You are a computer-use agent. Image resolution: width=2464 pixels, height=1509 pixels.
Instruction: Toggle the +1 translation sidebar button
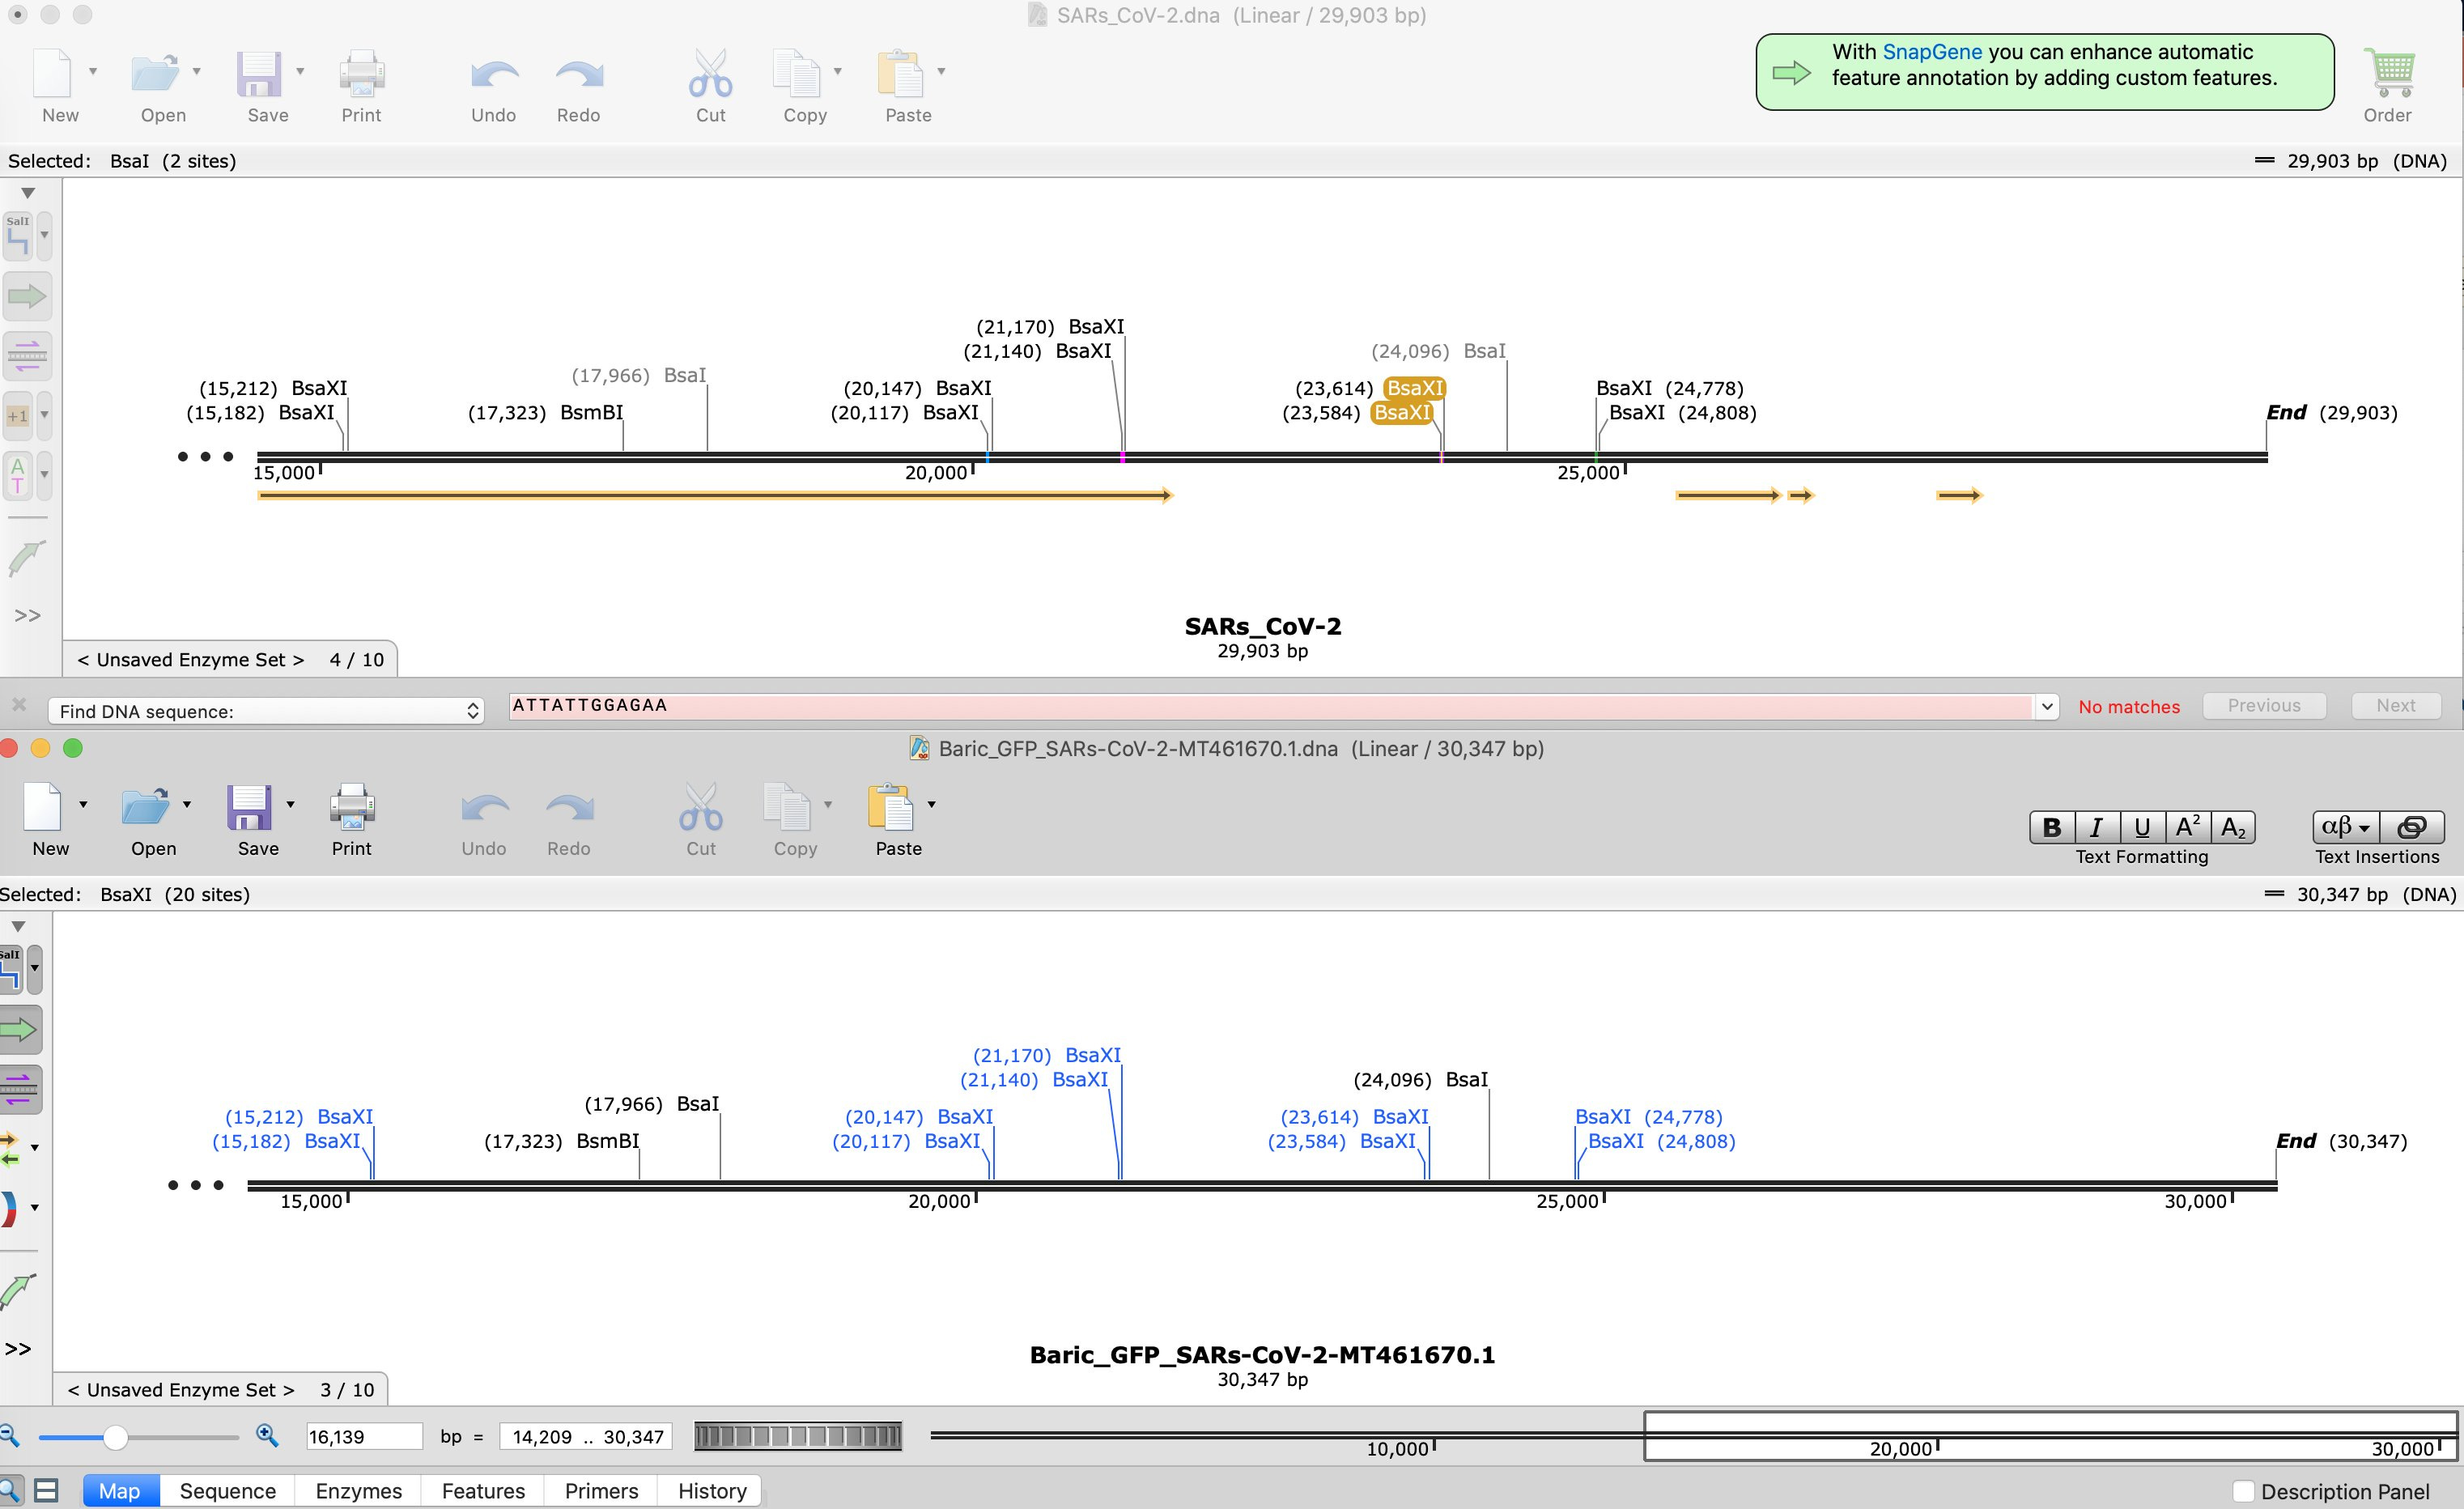pos(18,415)
